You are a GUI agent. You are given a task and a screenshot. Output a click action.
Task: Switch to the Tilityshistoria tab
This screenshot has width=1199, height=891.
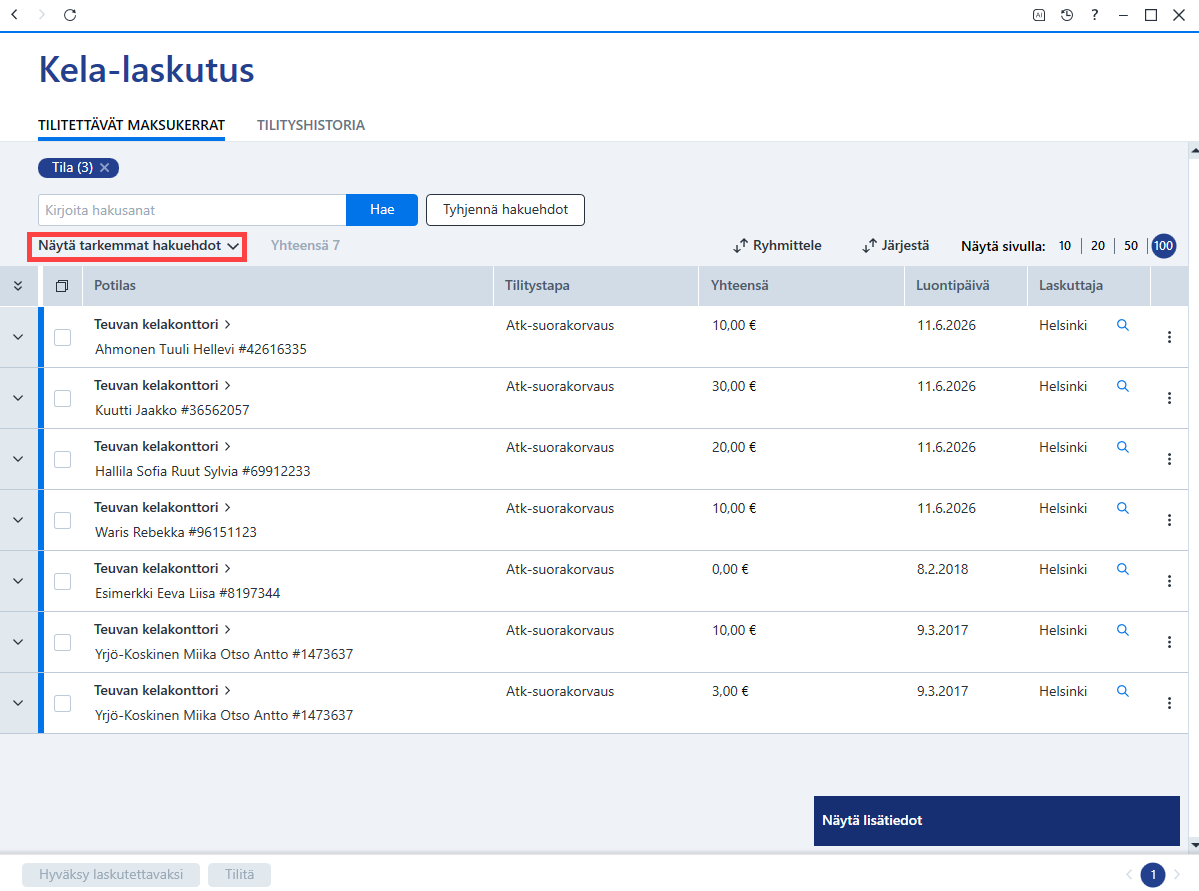(310, 125)
